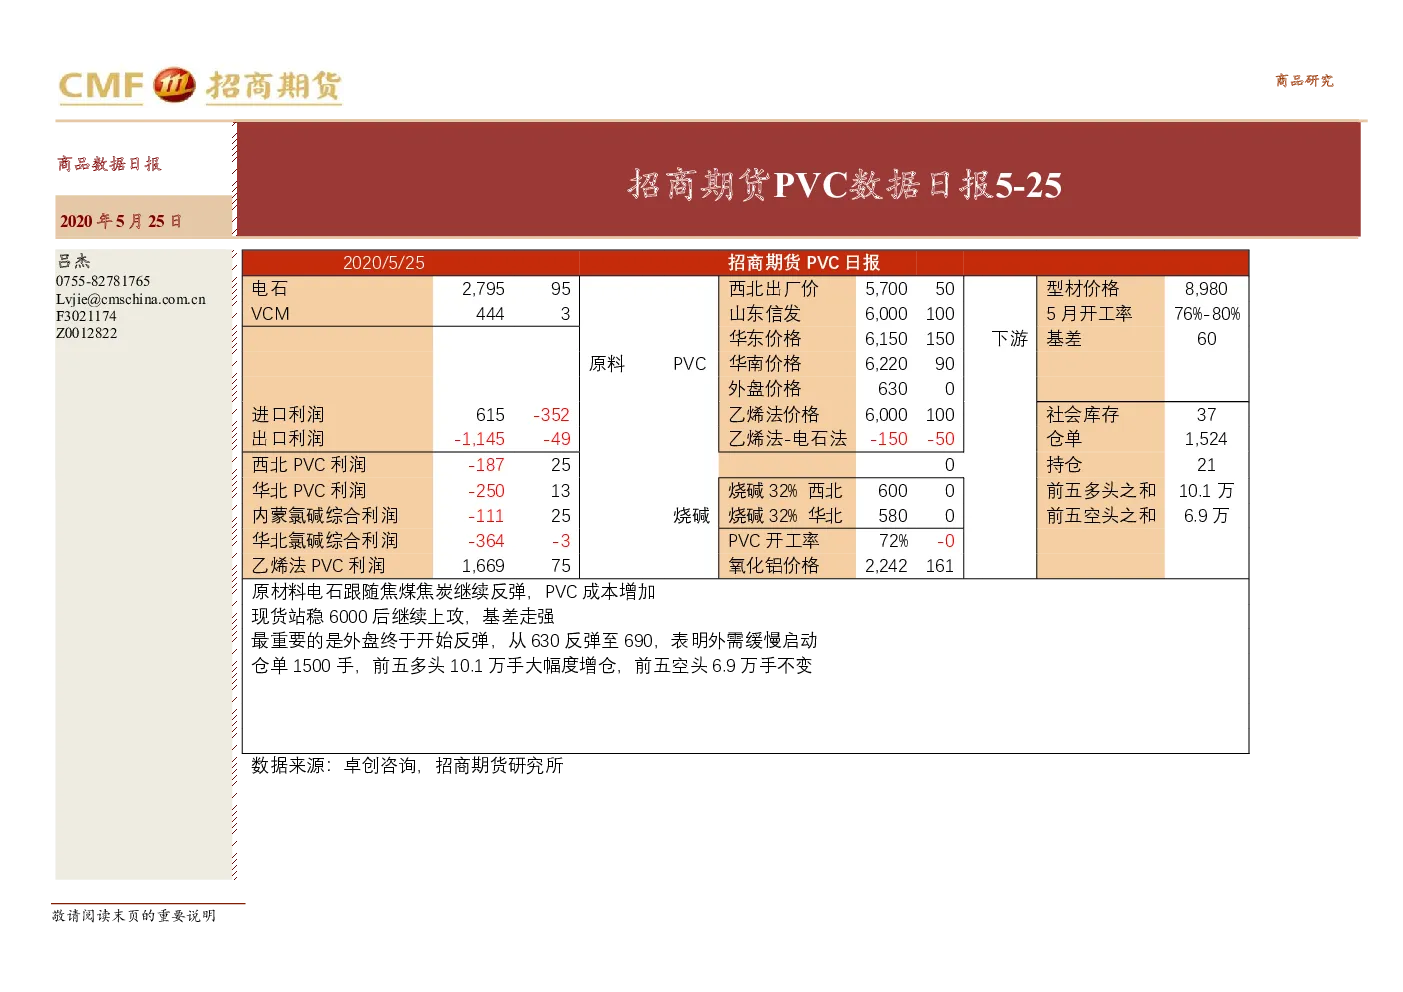Viewport: 1403px width, 992px height.
Task: Select the 电石 row label
Action: click(269, 289)
